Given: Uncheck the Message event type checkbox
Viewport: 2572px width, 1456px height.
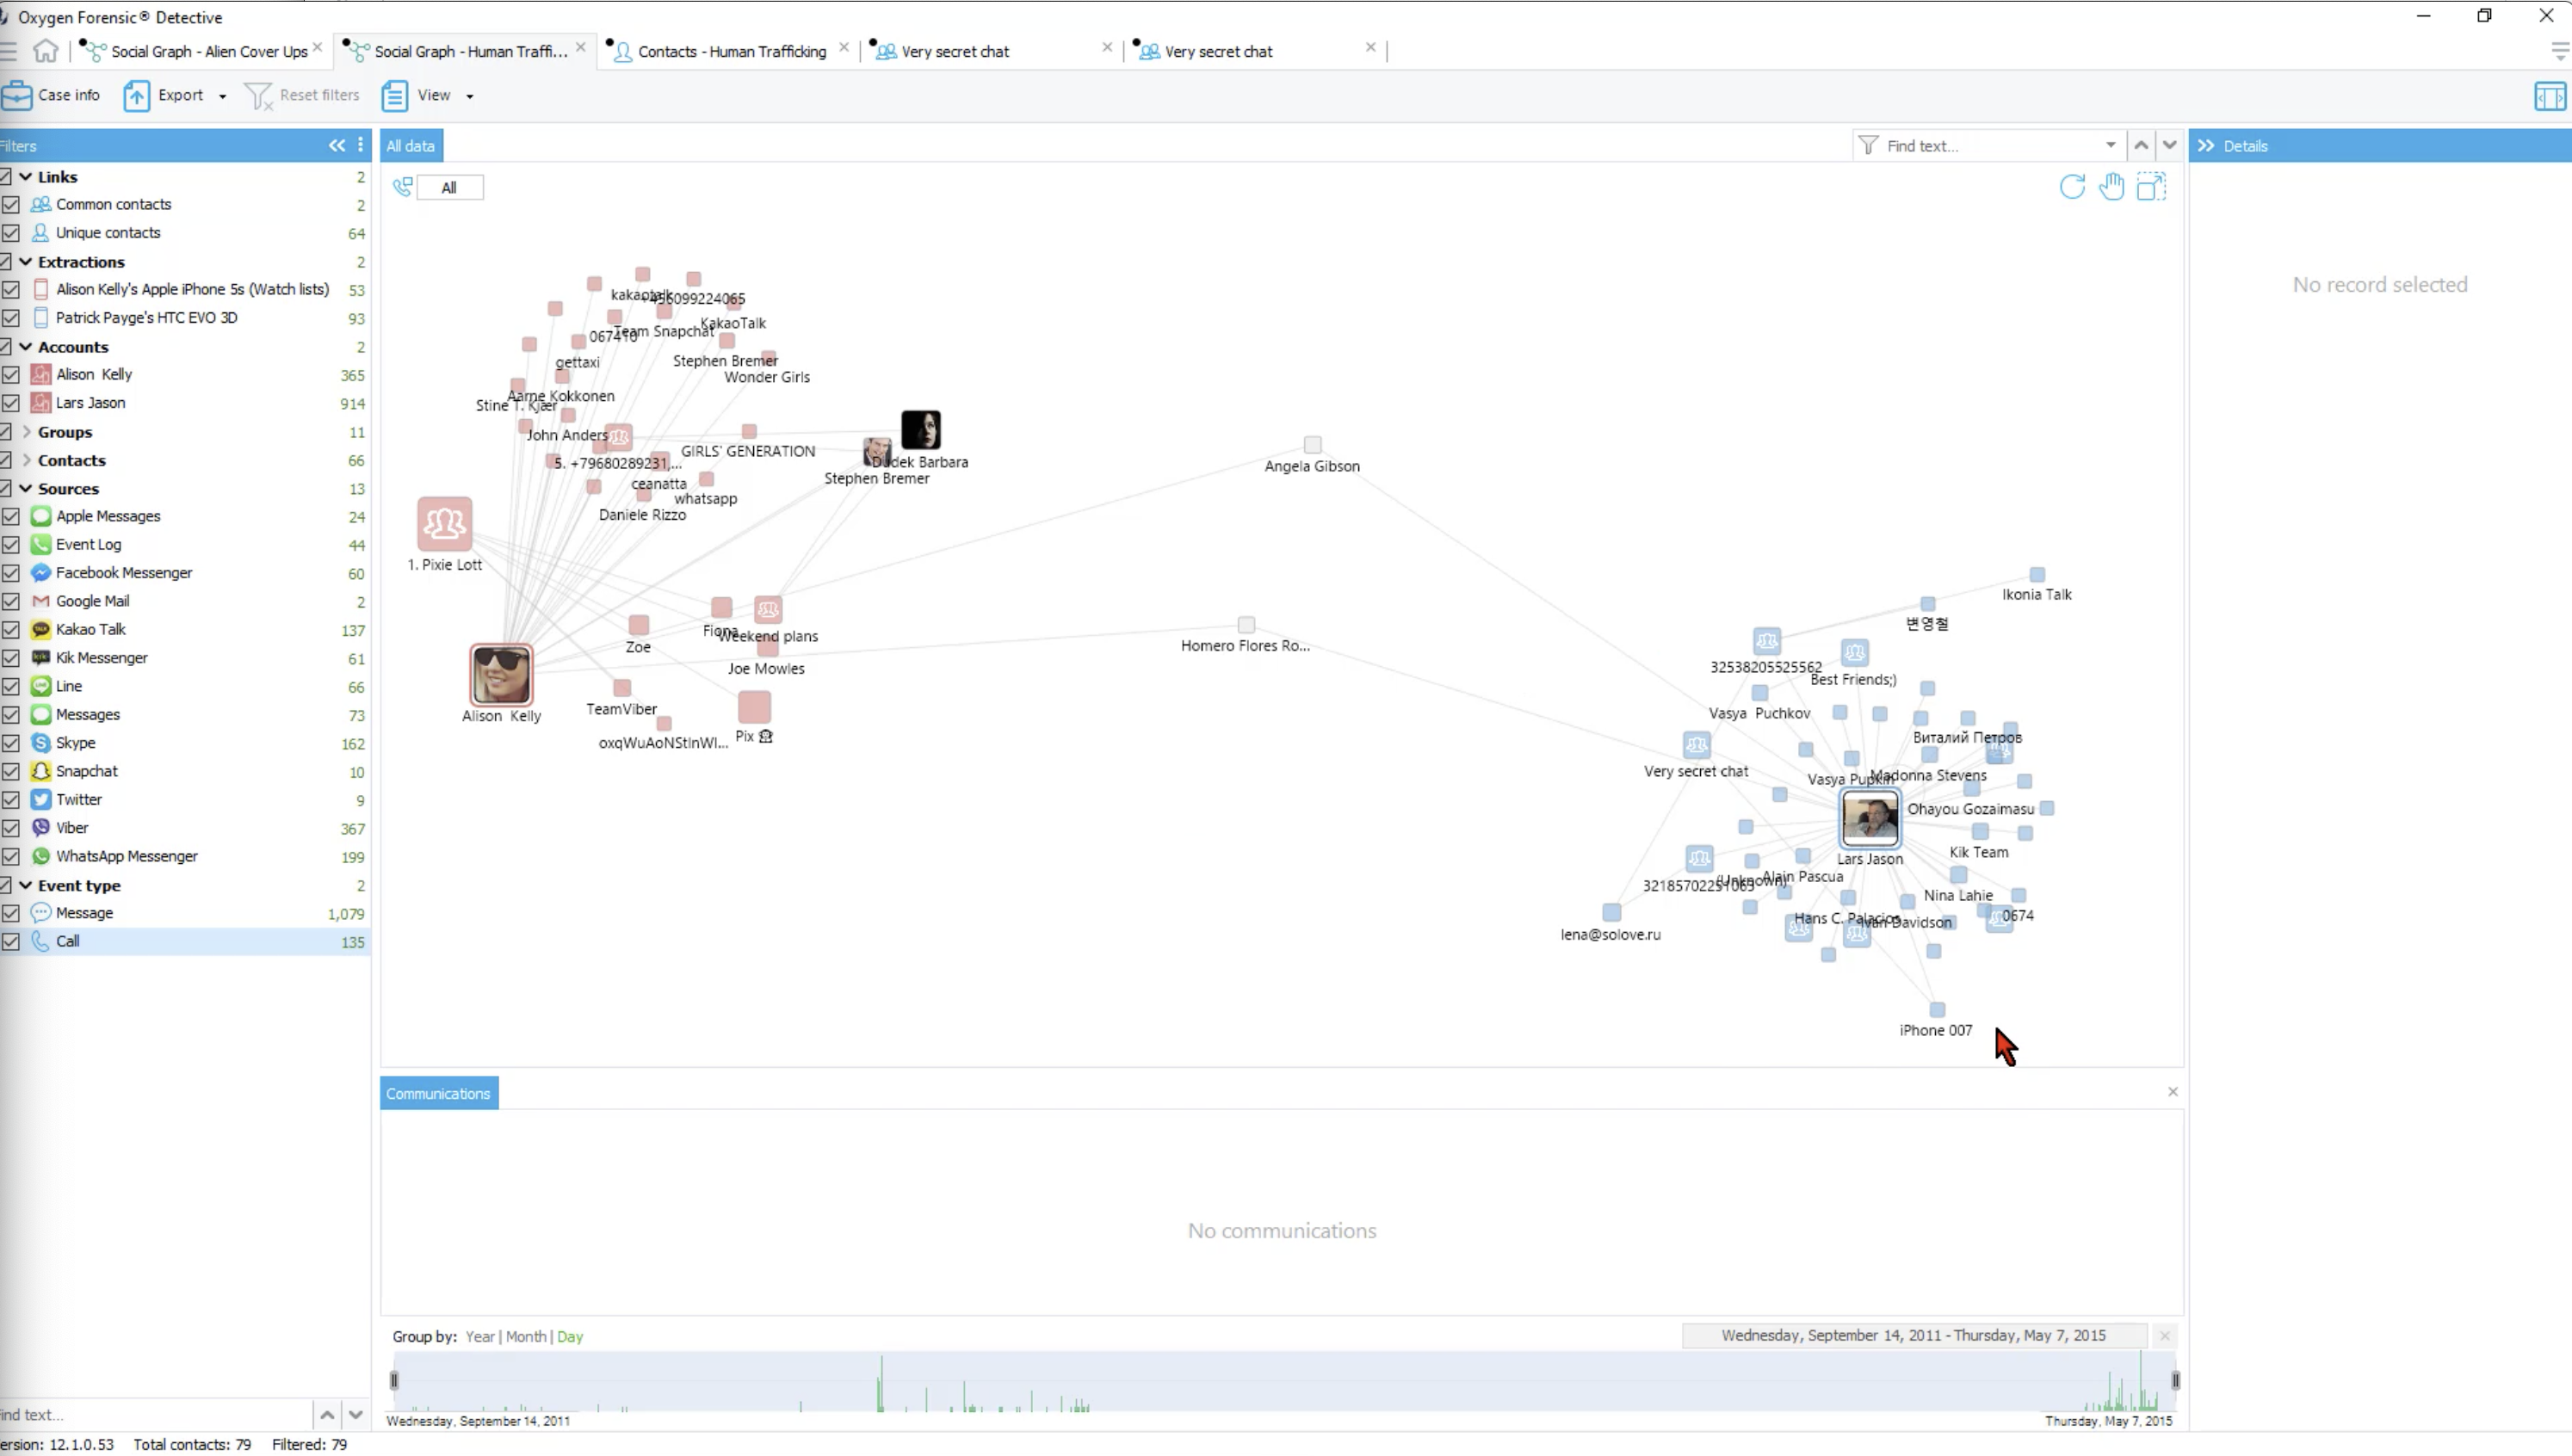Looking at the screenshot, I should click(x=11, y=913).
